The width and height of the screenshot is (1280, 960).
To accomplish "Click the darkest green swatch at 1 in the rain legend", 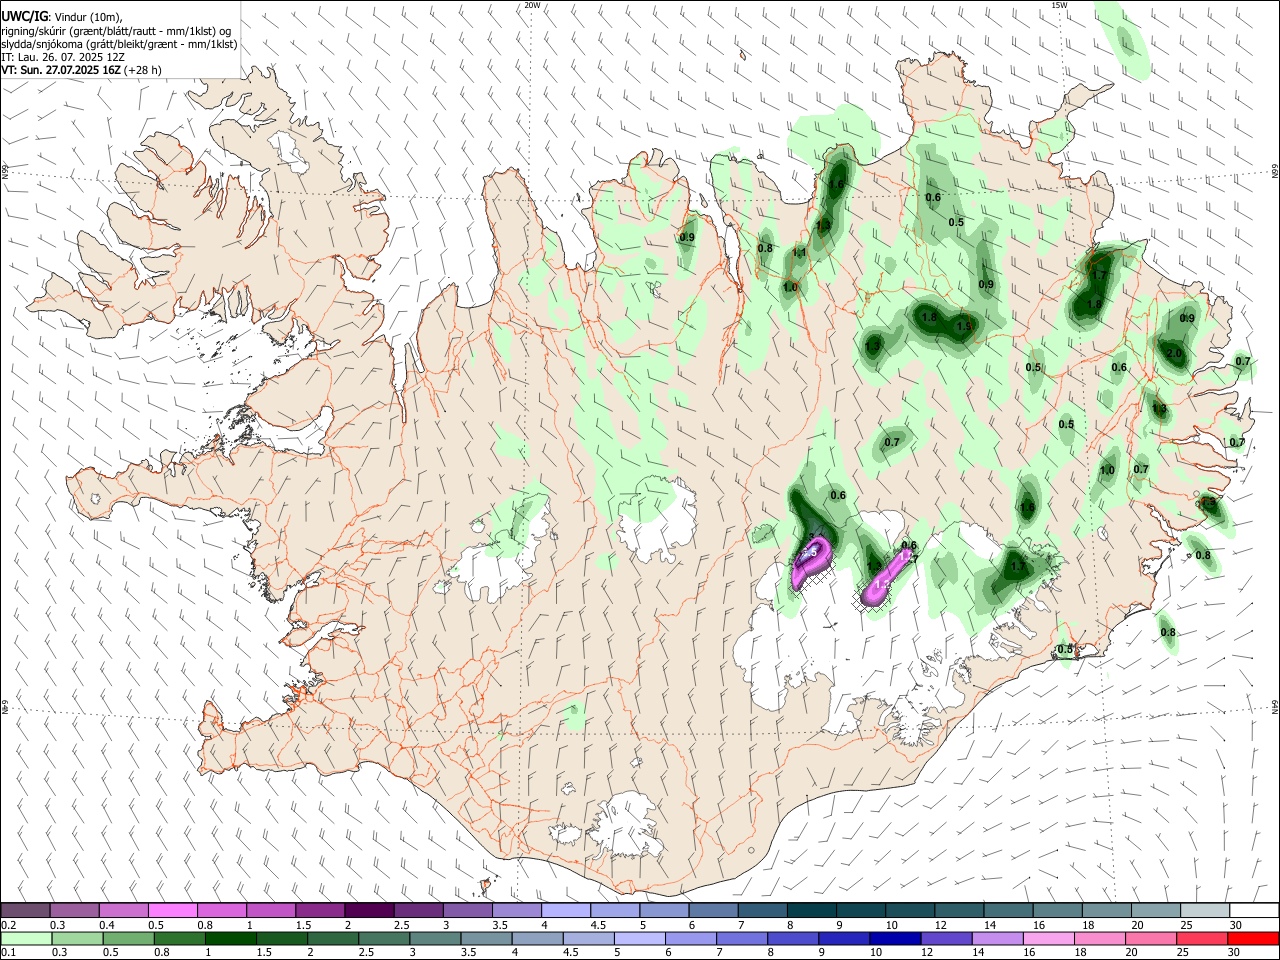I will pos(230,939).
